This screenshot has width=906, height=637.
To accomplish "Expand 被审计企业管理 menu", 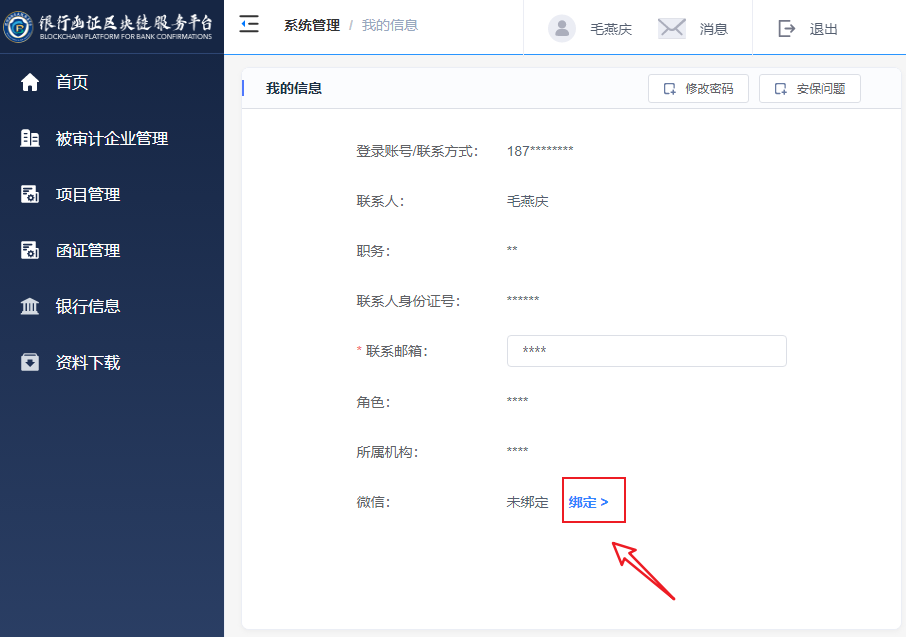I will coord(112,139).
